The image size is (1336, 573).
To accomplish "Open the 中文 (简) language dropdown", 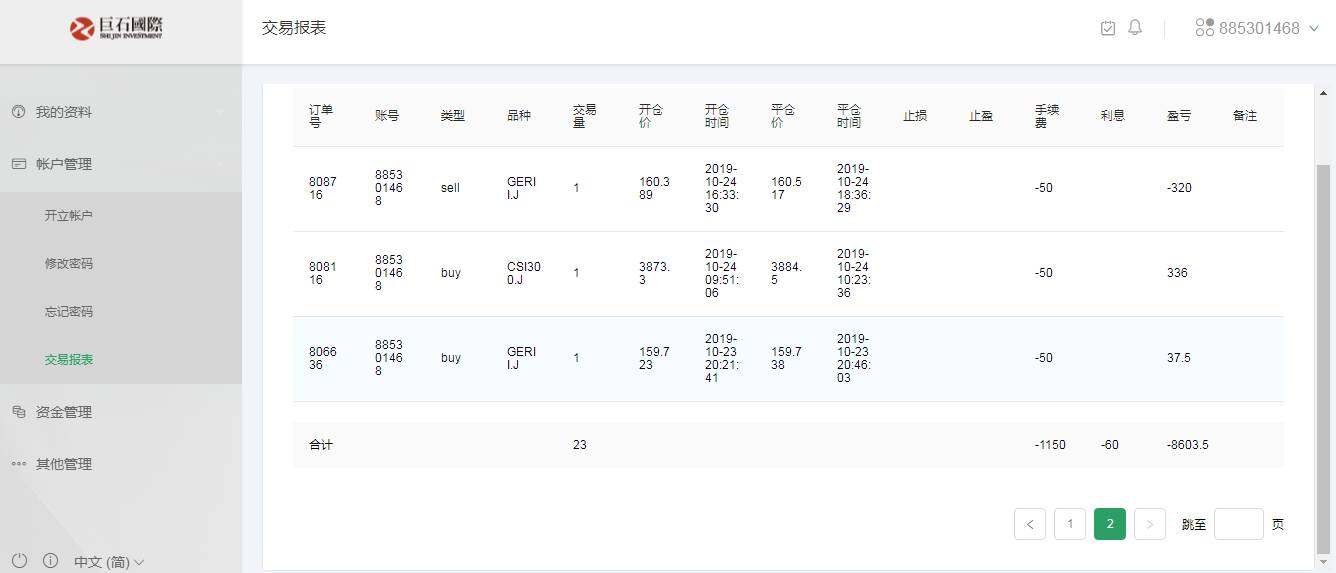I will click(109, 562).
